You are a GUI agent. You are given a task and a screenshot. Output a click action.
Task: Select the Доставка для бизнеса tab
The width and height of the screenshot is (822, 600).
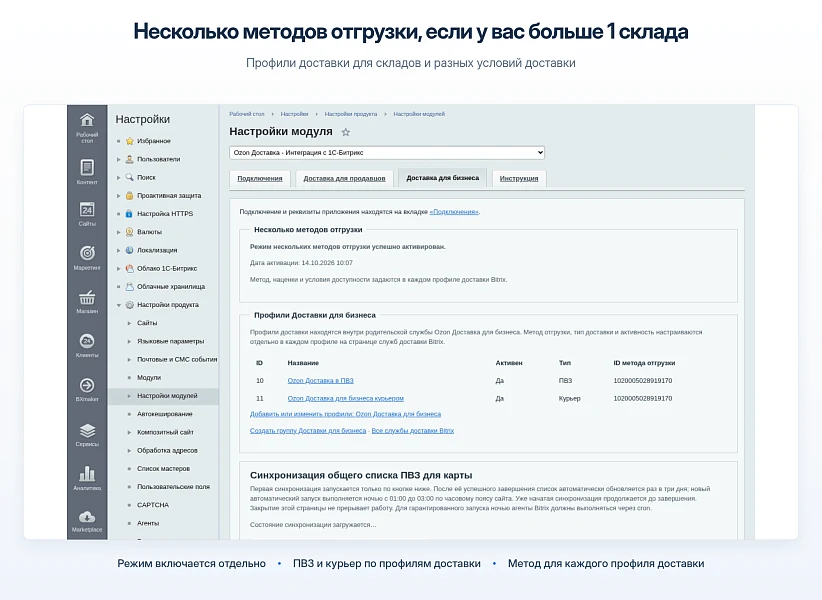pos(442,178)
